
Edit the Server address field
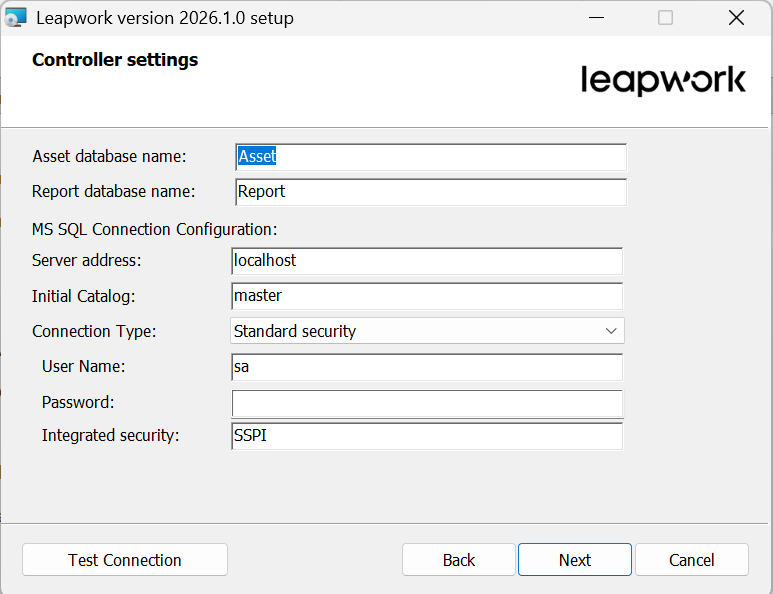(427, 261)
